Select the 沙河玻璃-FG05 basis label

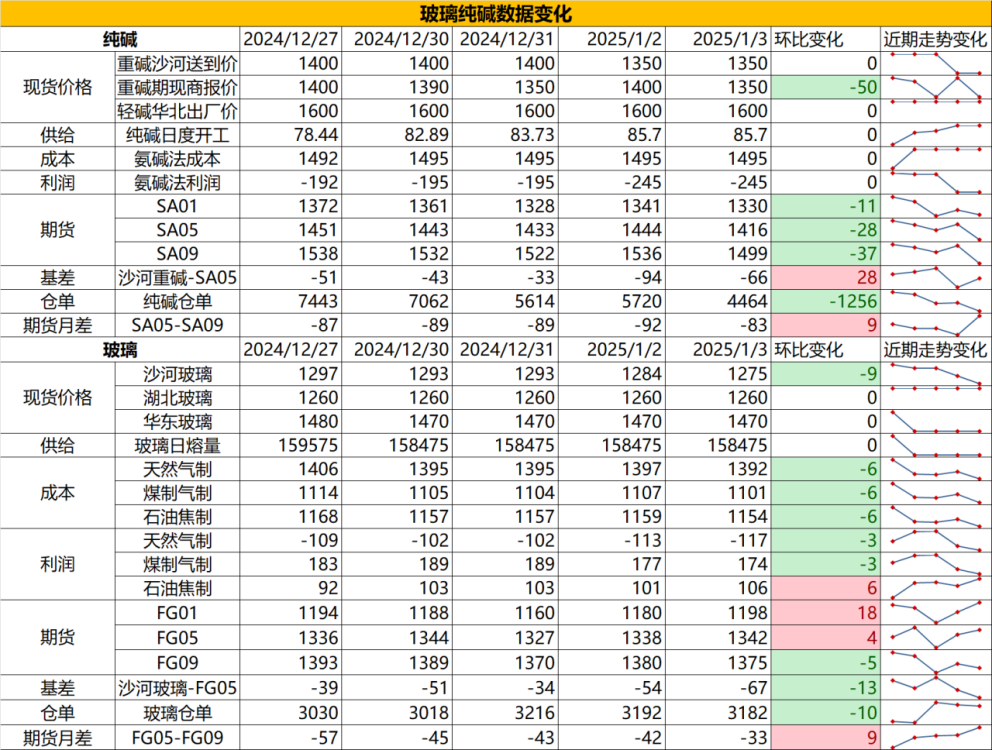(177, 687)
